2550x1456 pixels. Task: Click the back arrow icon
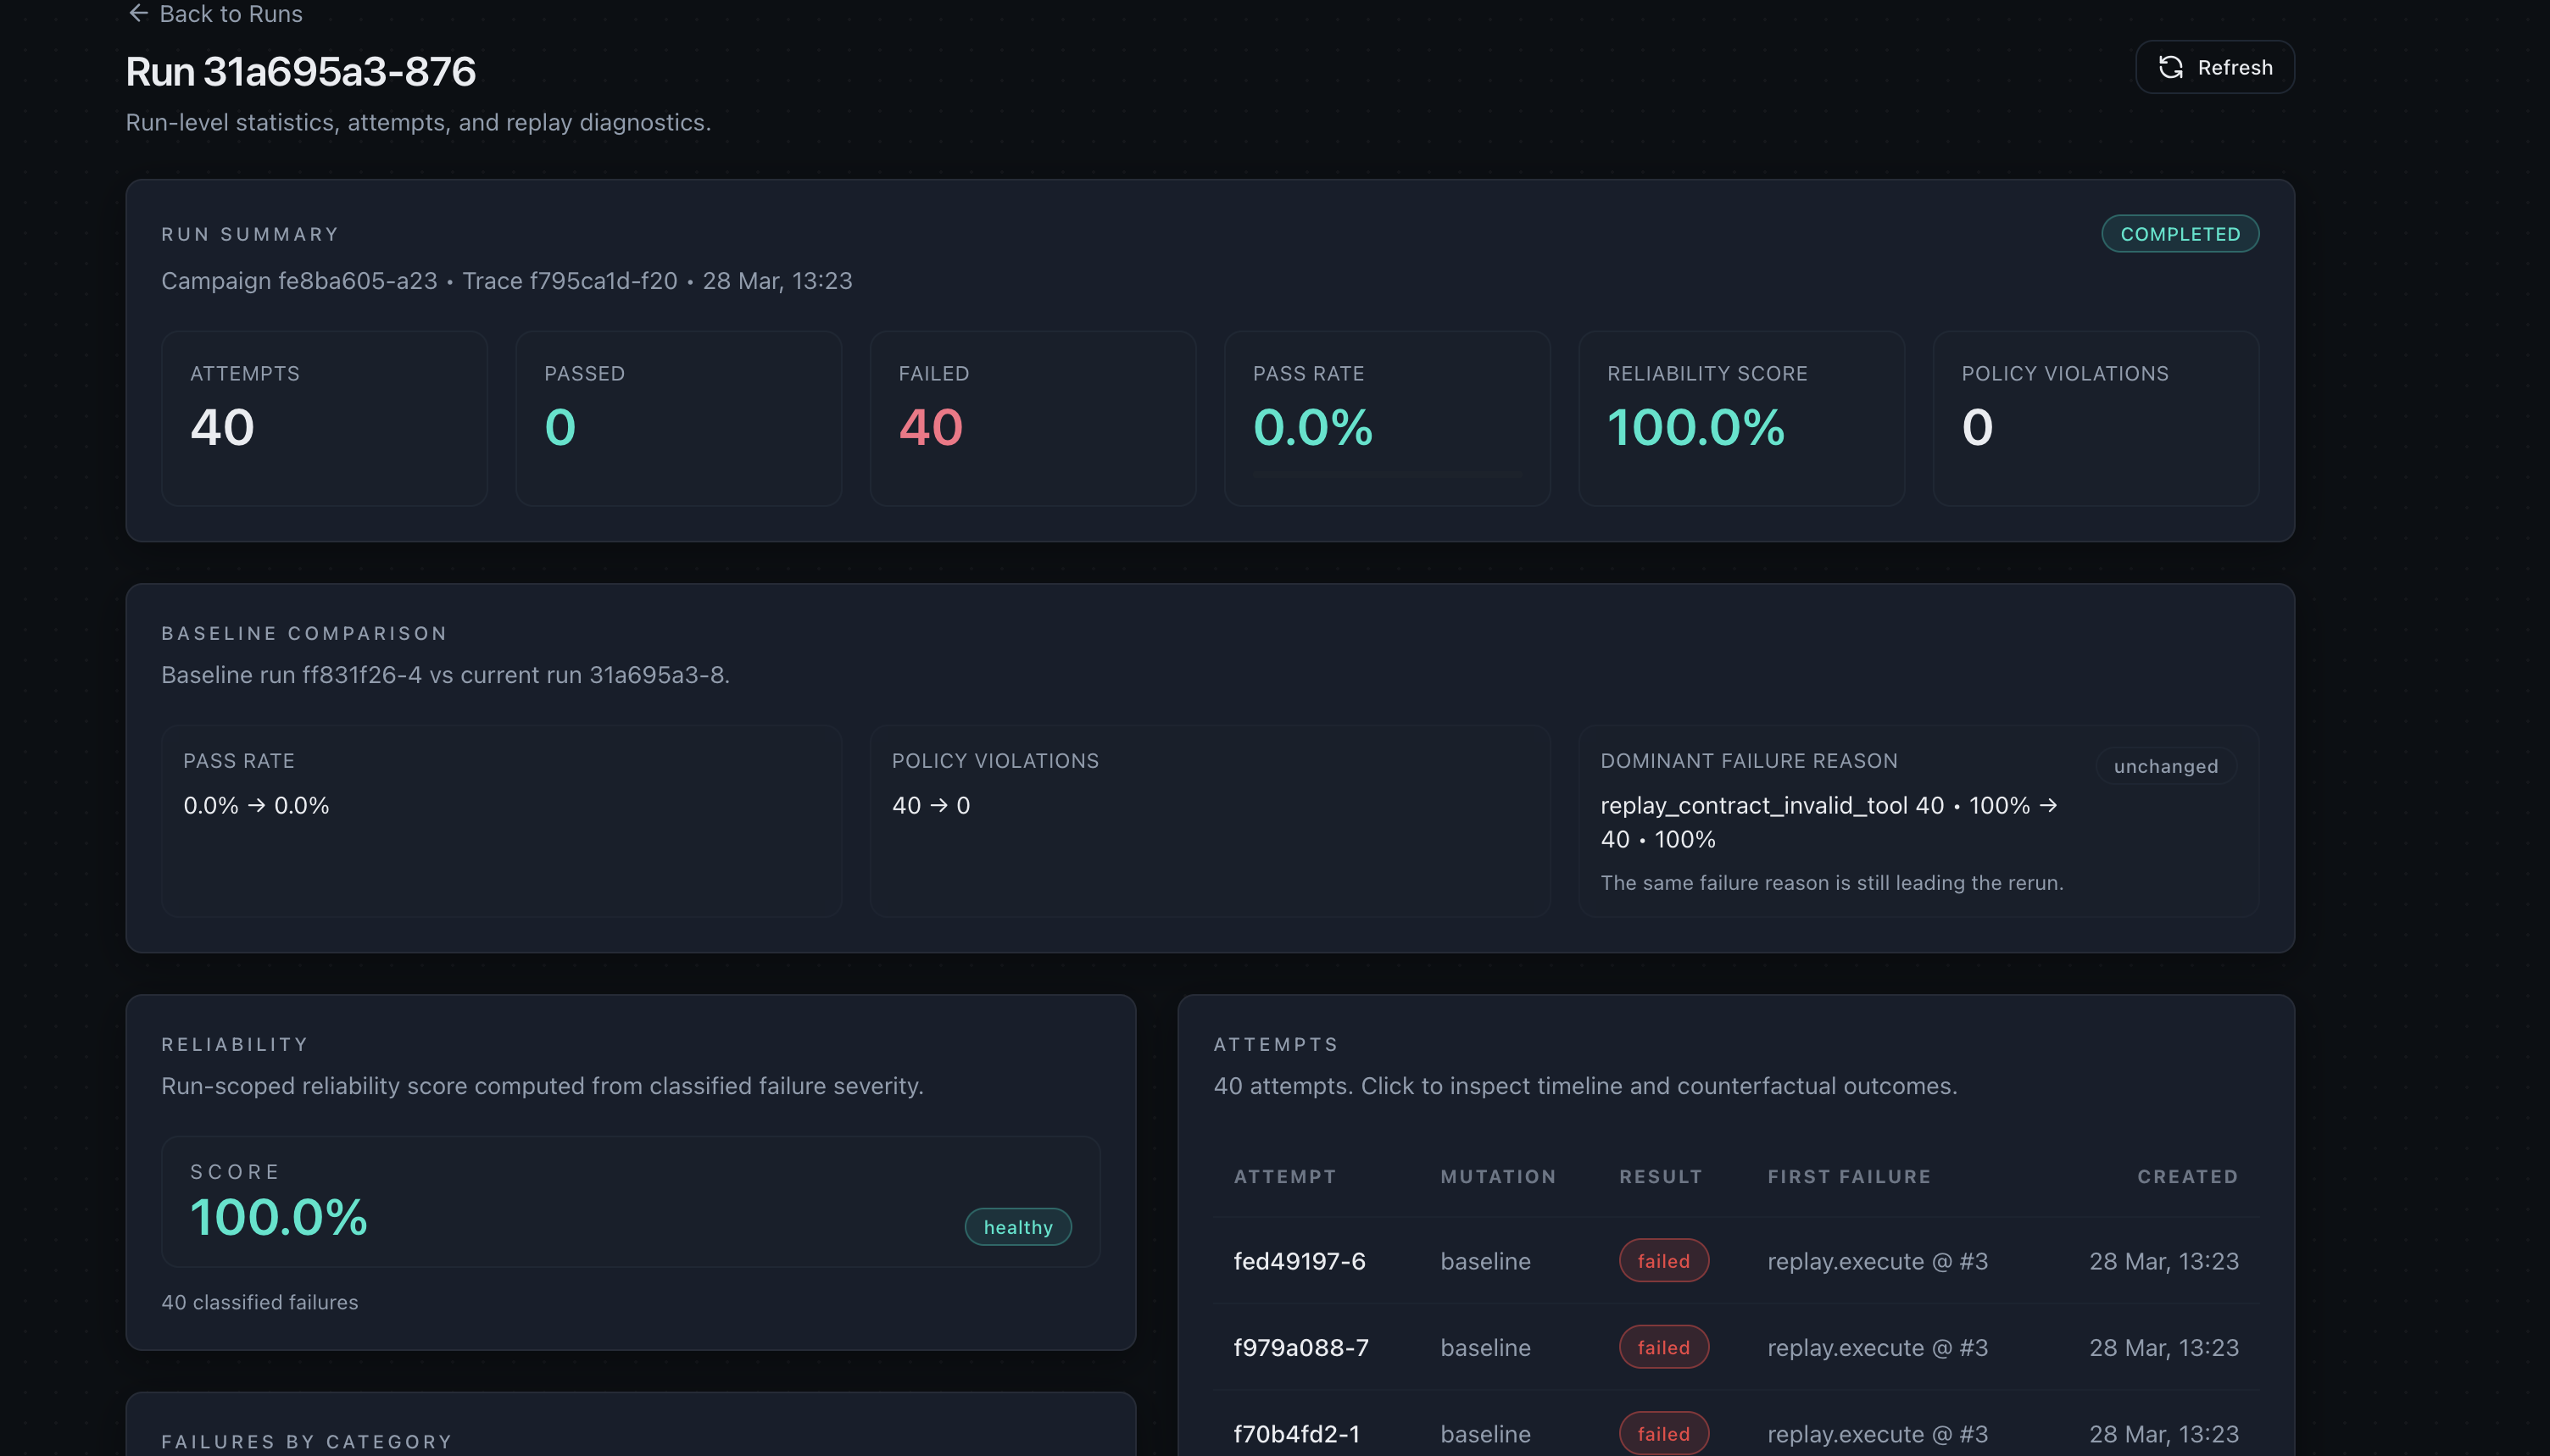coord(138,13)
